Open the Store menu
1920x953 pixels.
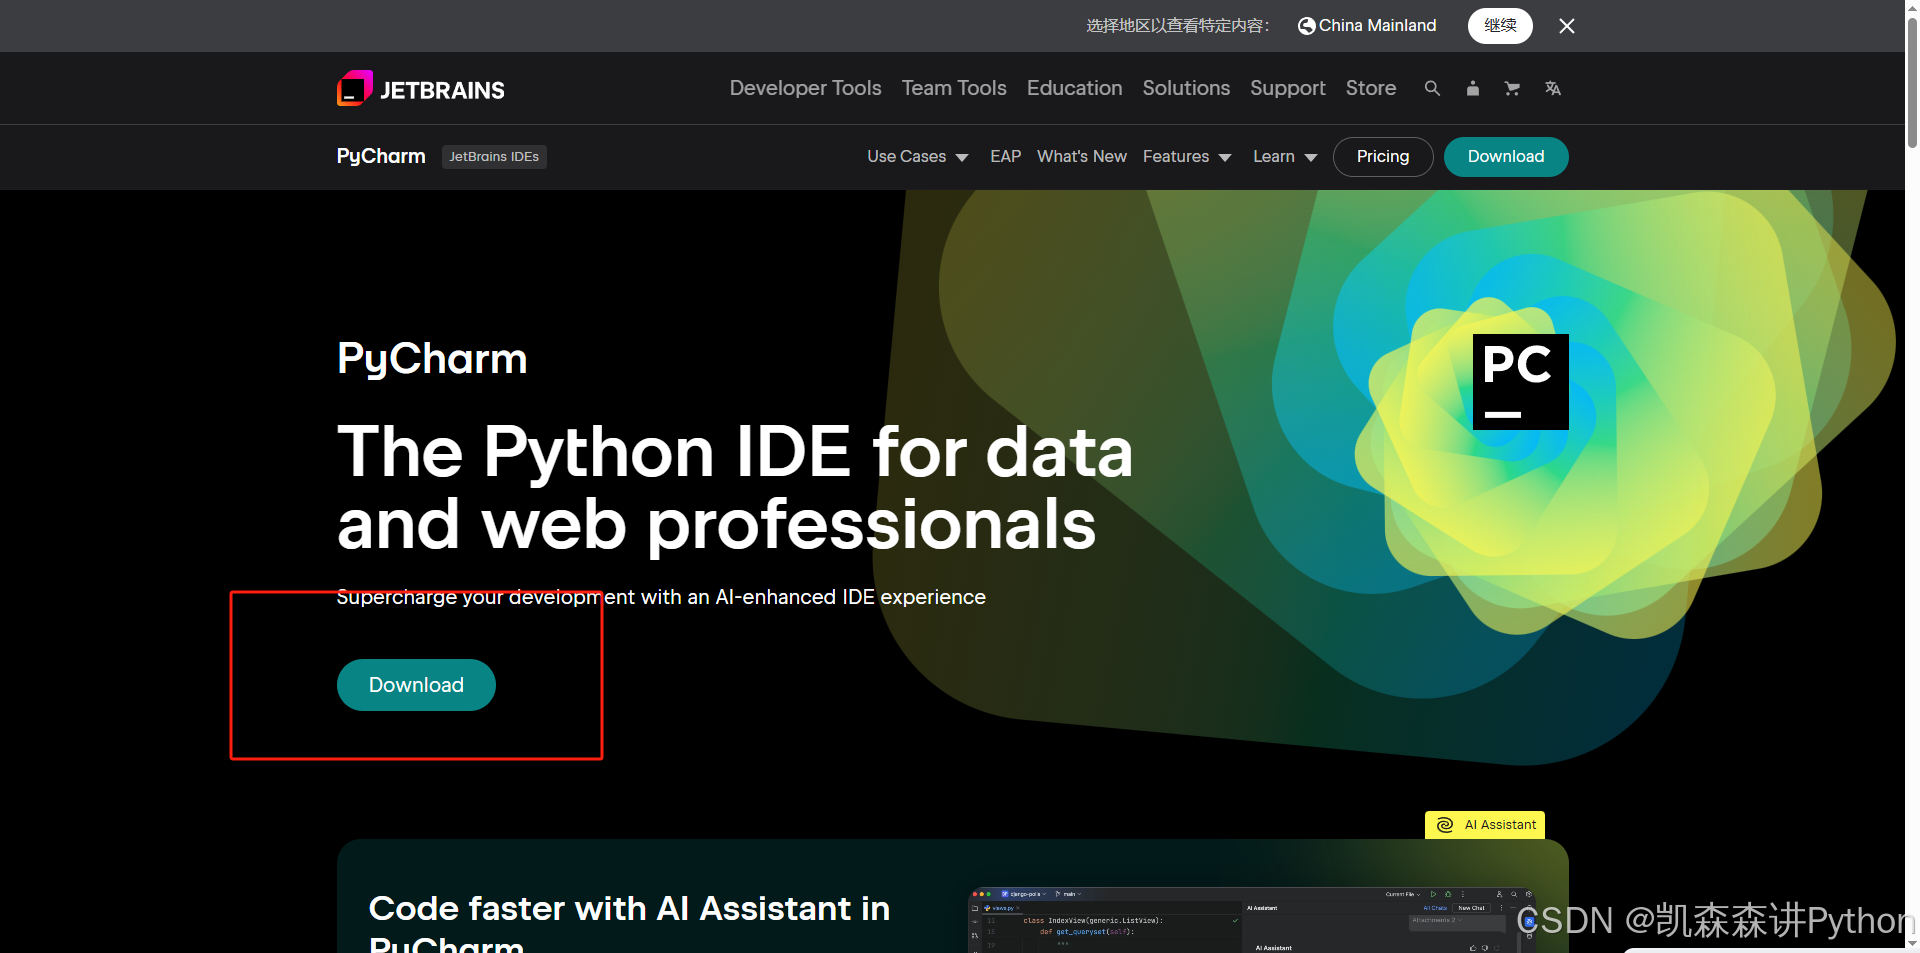[1370, 88]
